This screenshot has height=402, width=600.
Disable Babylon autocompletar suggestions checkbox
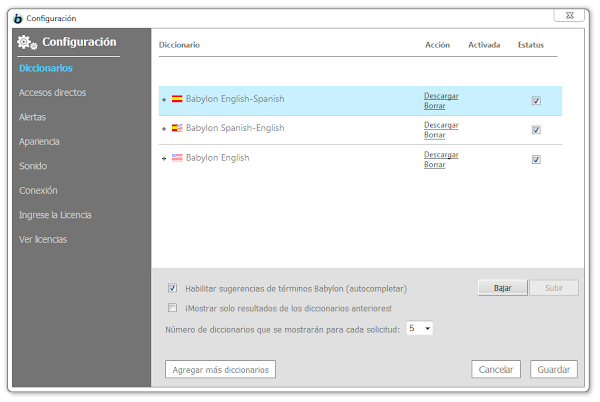point(173,288)
